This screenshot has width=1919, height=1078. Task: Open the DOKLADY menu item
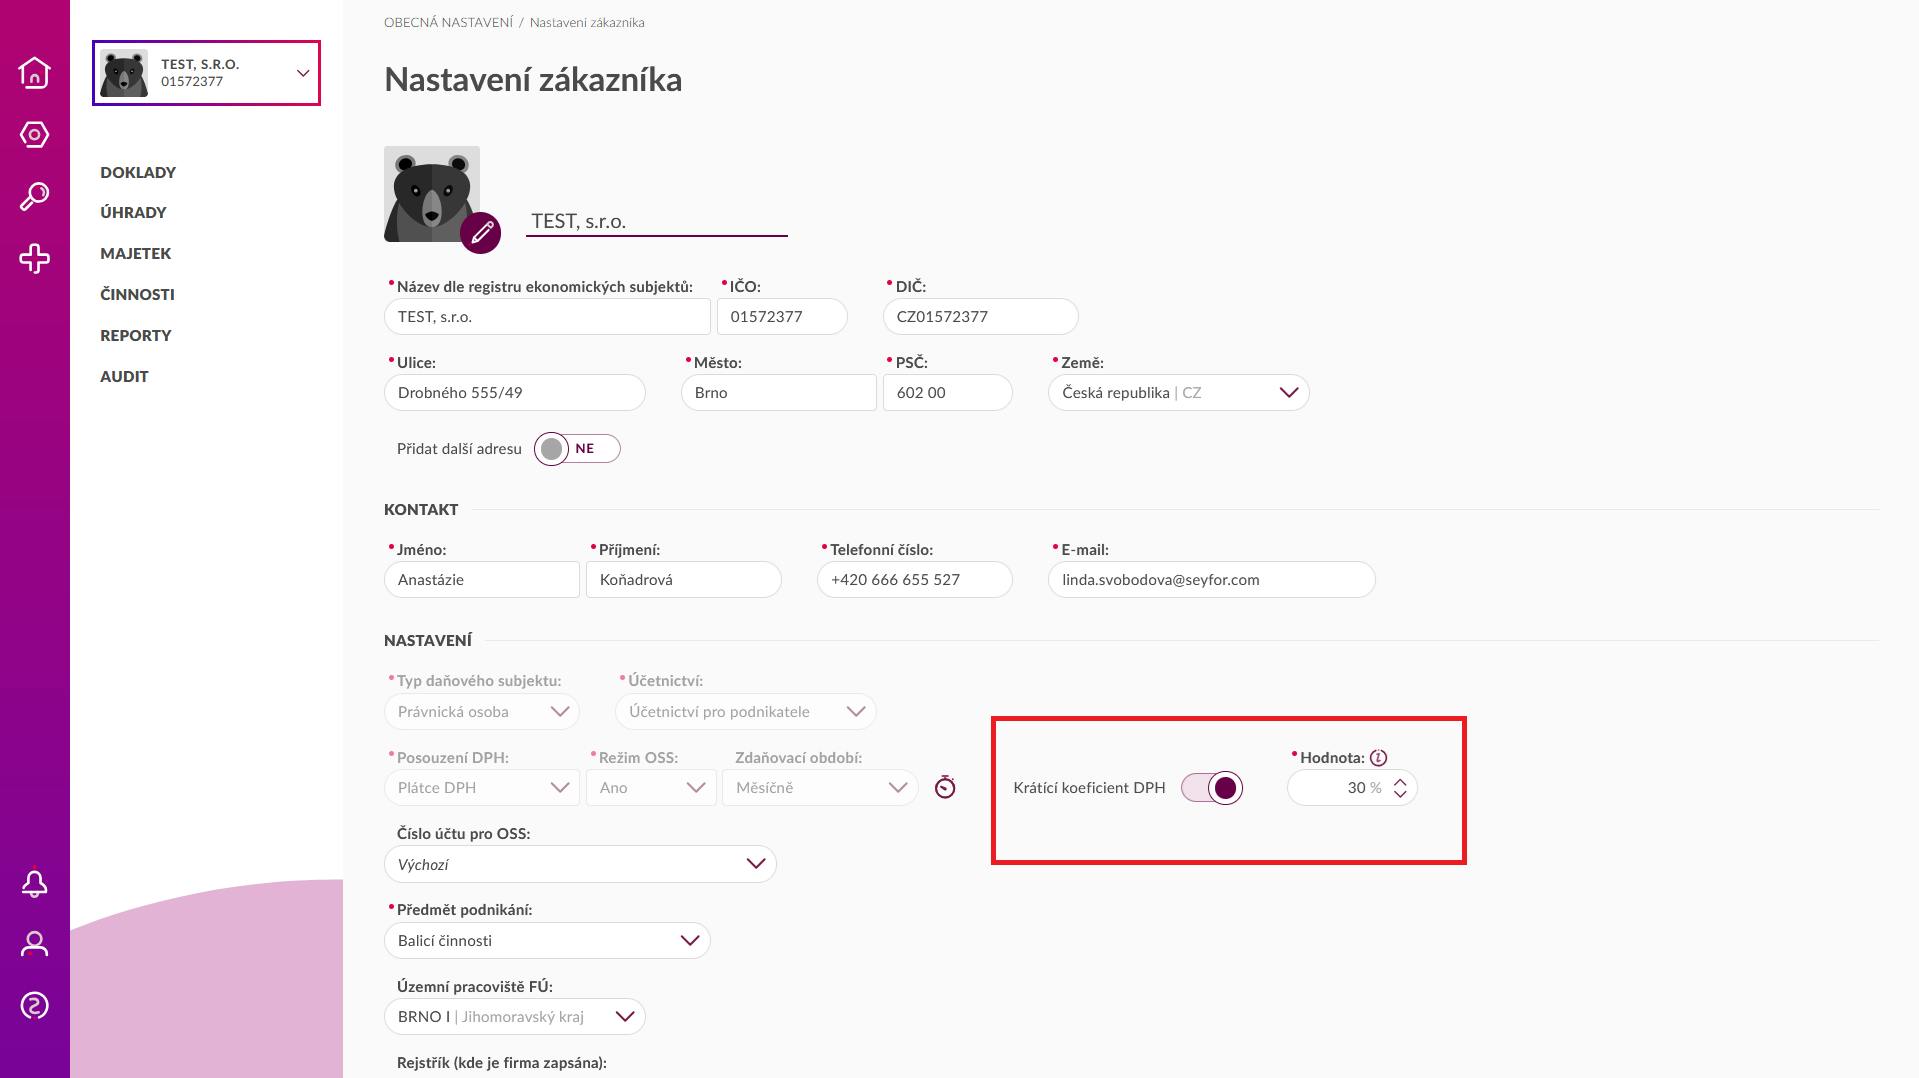138,172
